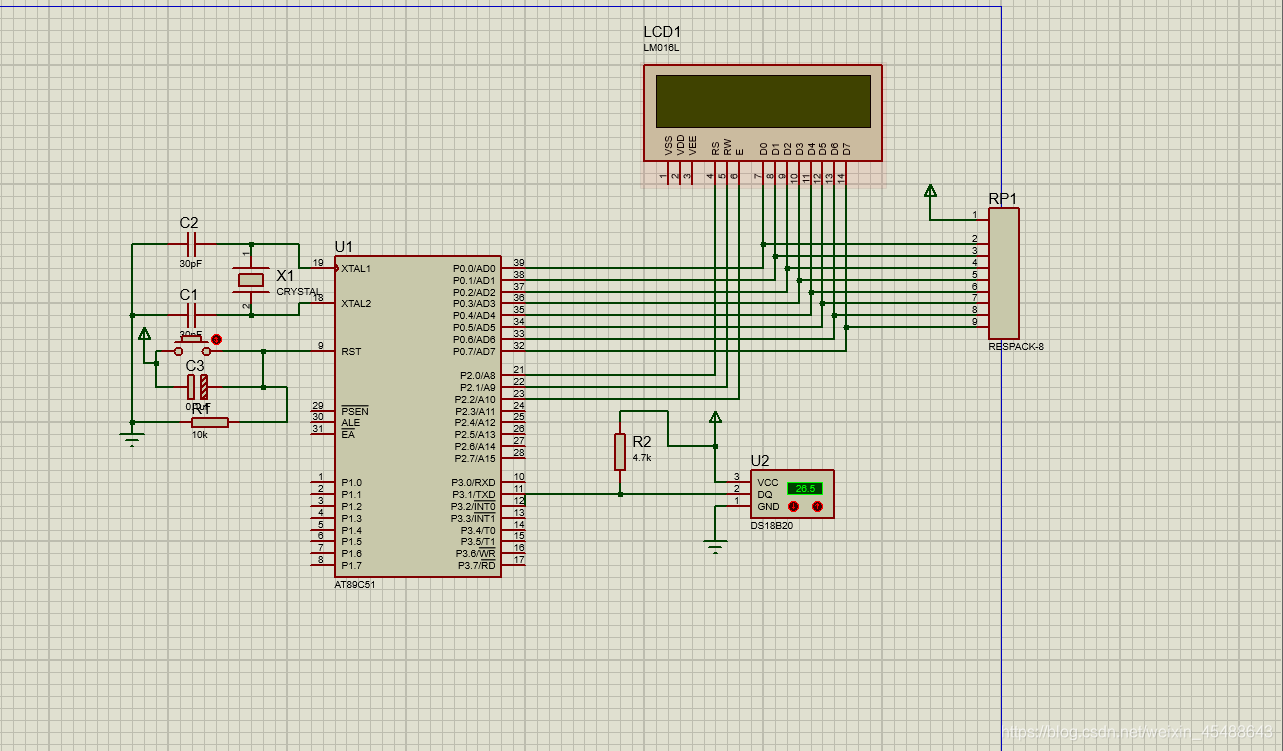Screen dimensions: 1283x751
Task: Click the LCD1 component label
Action: pos(662,32)
